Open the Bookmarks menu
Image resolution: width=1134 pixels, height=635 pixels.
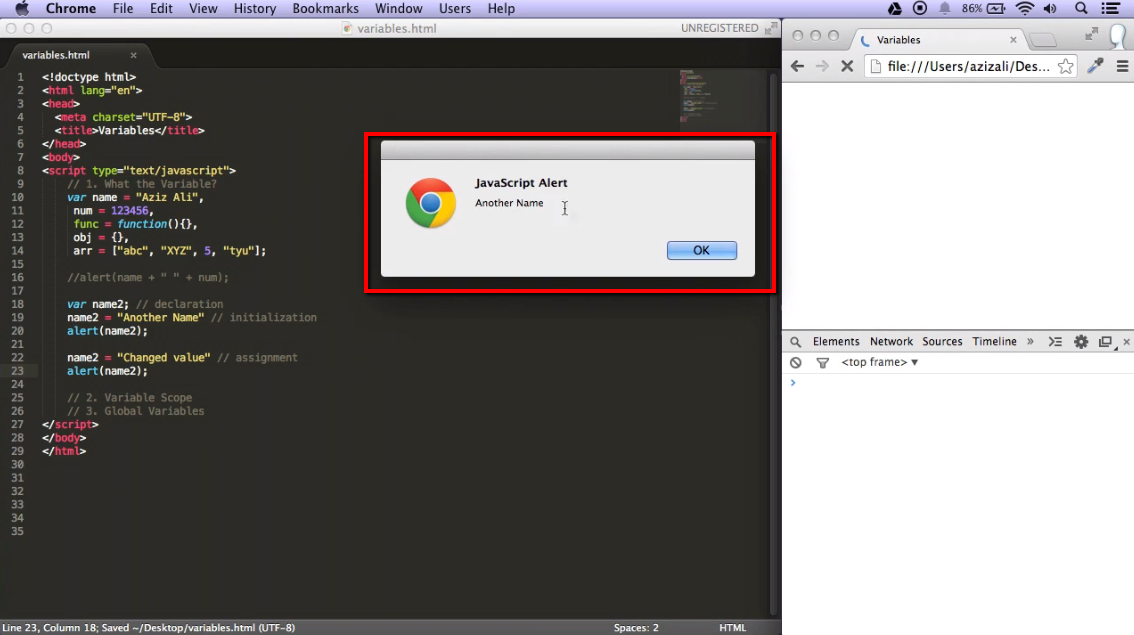[x=325, y=8]
